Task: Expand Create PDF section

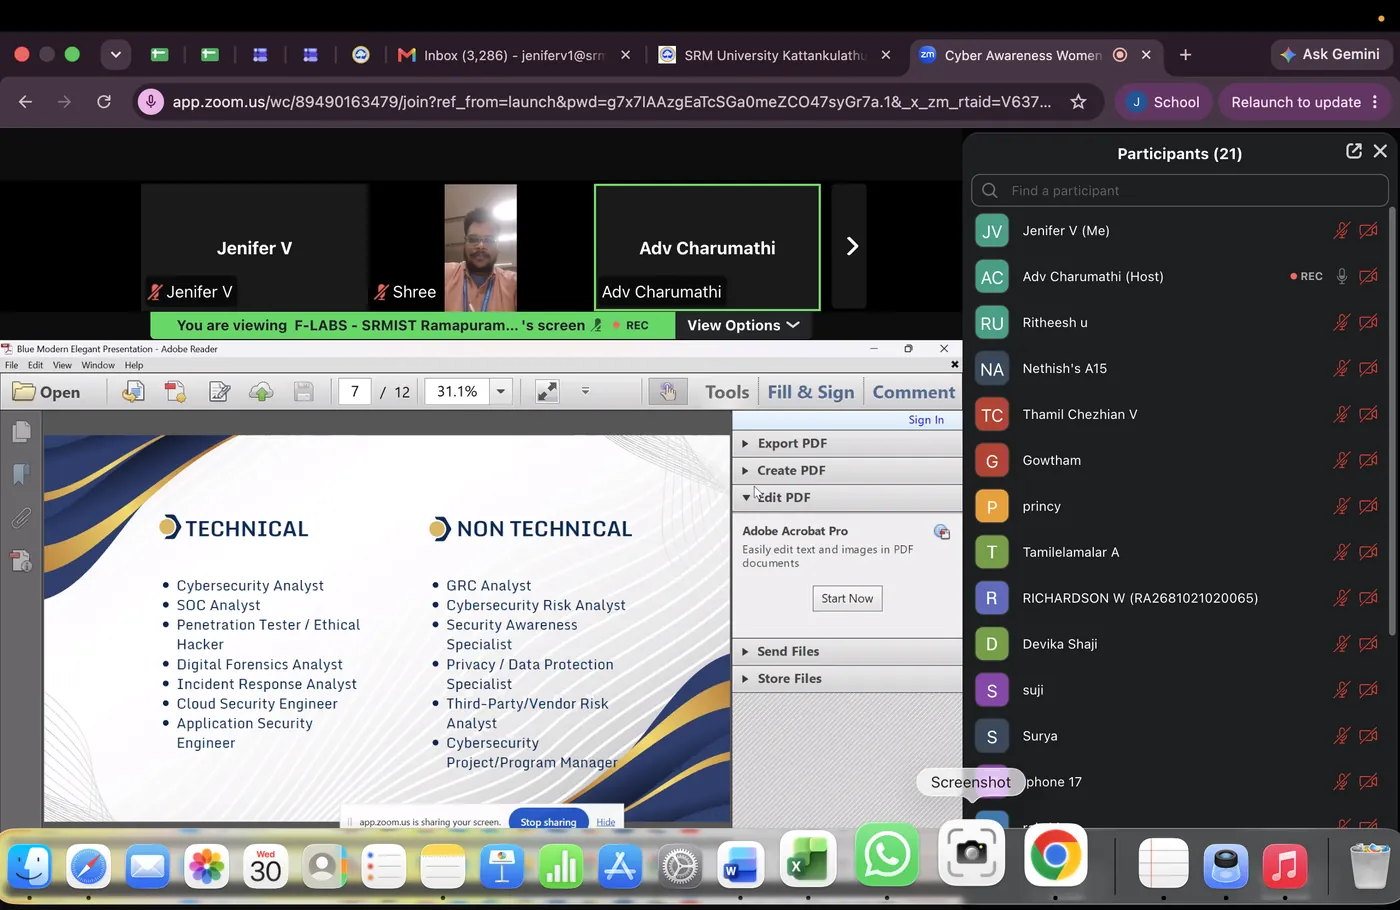Action: (847, 470)
